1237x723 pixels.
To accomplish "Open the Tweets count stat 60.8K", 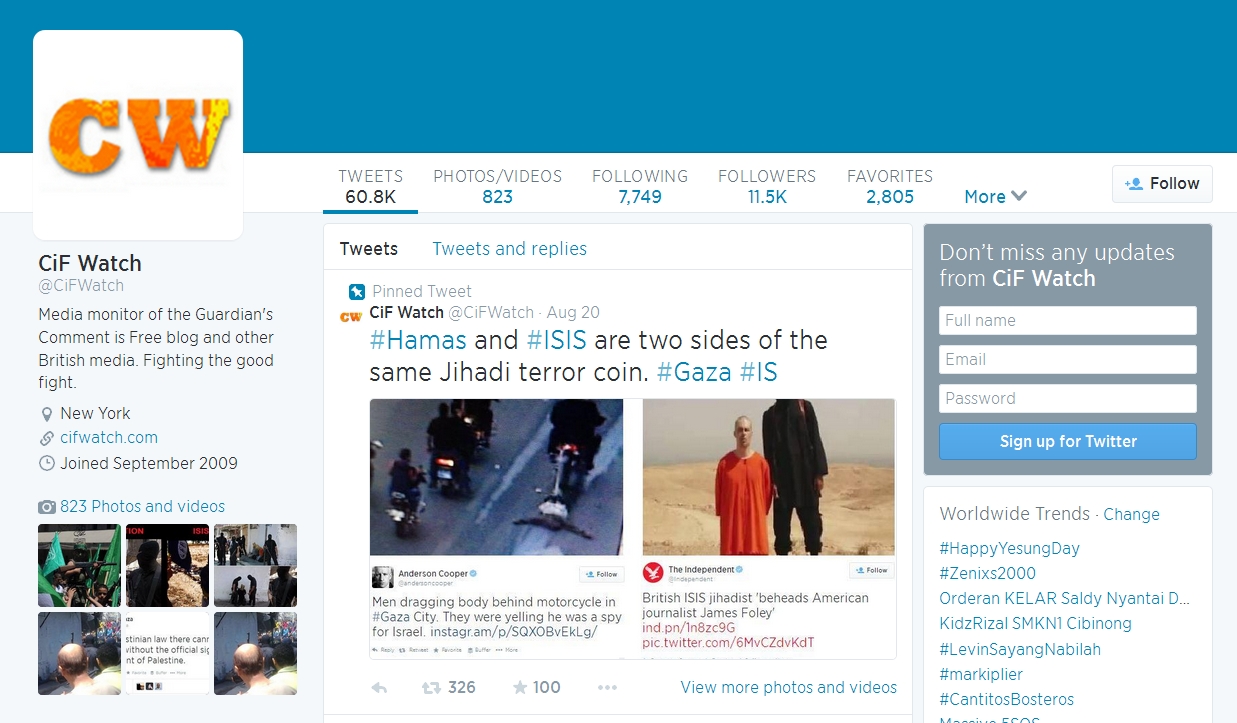I will click(x=370, y=187).
